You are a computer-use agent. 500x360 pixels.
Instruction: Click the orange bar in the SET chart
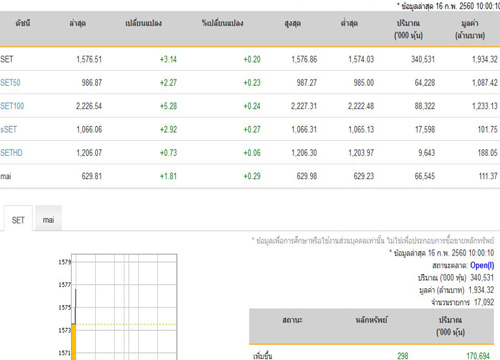[x=74, y=342]
